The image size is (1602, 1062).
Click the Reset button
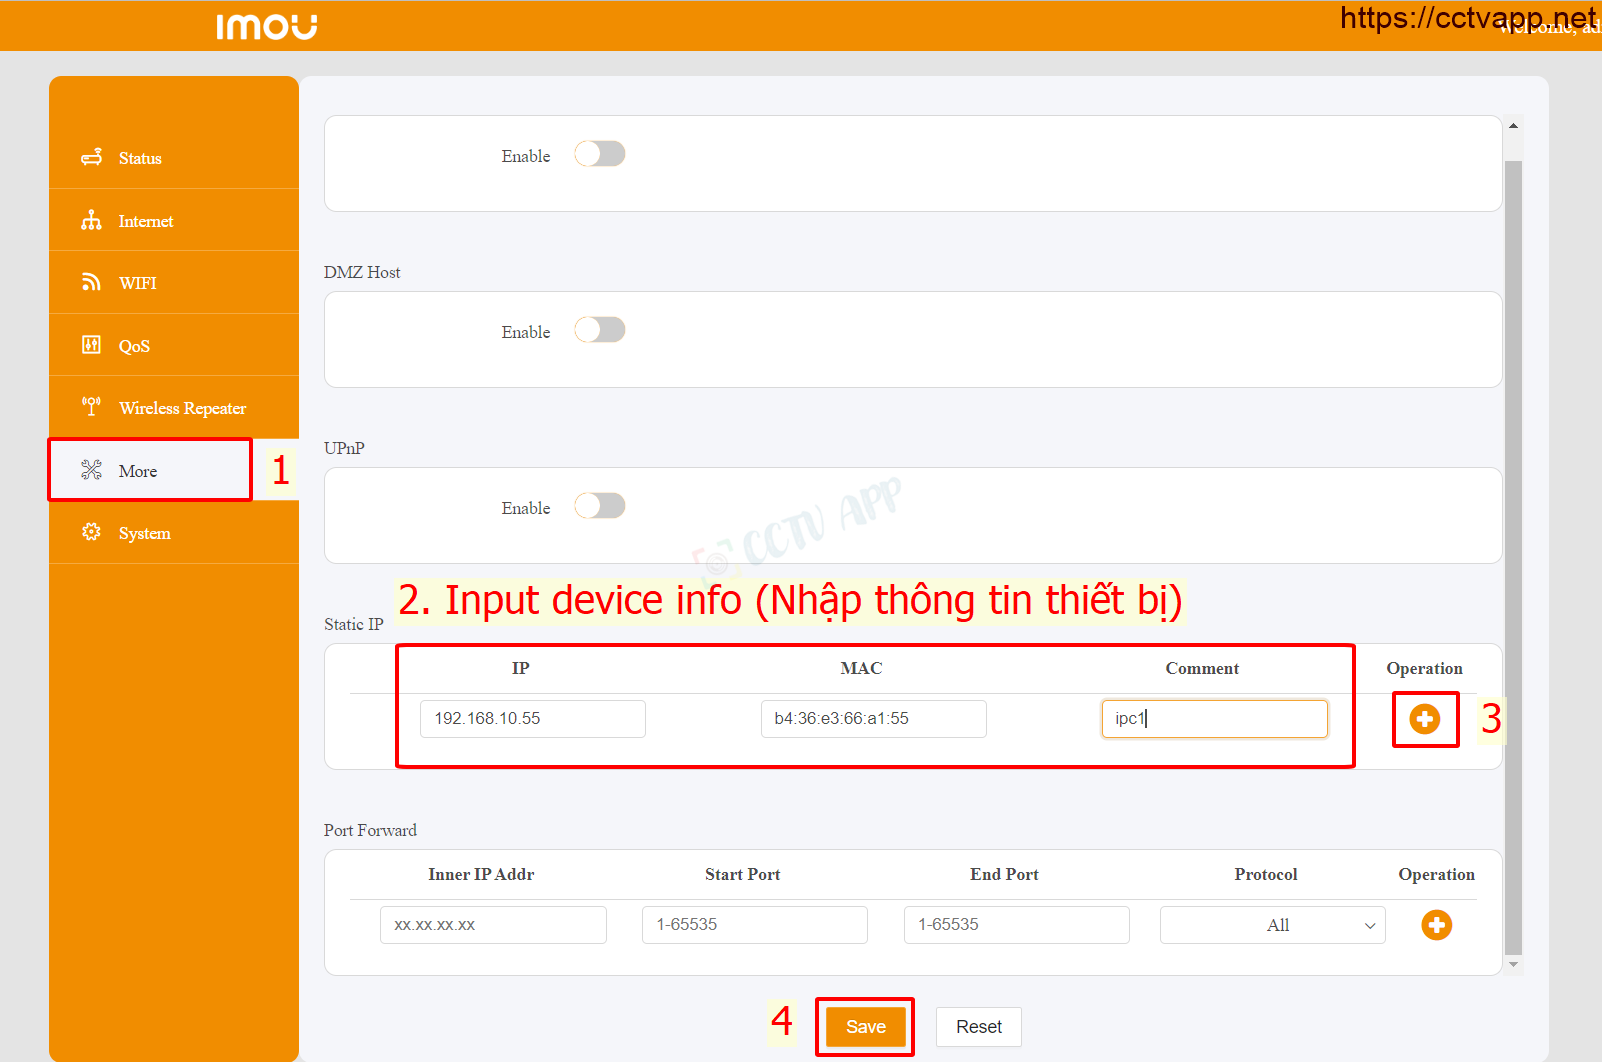[x=978, y=1027]
